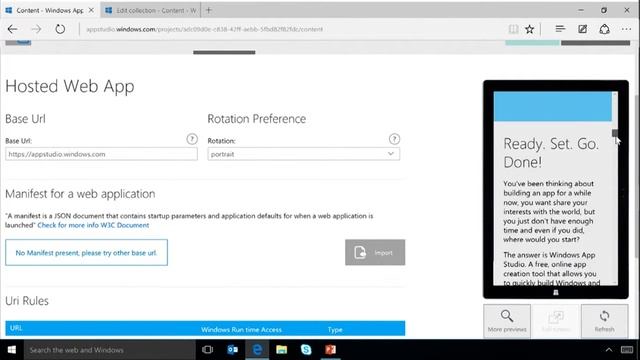Click the Base Url help question icon
The image size is (640, 360).
(192, 139)
